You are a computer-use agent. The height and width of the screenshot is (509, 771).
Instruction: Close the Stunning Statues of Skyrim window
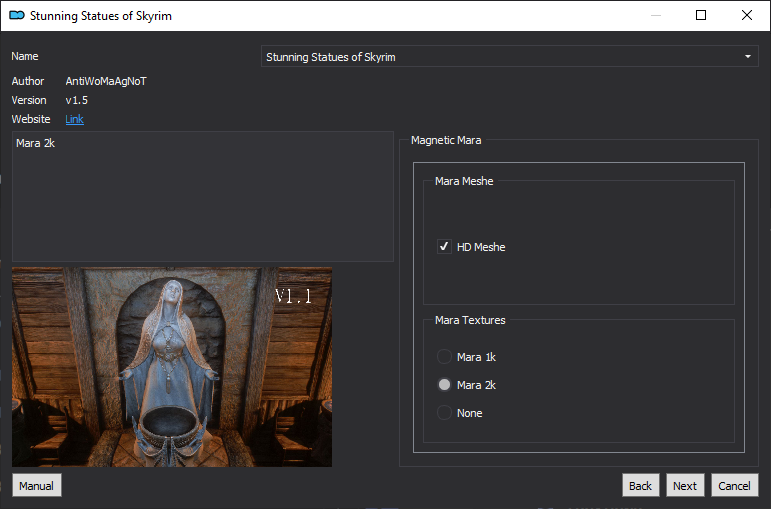[746, 15]
